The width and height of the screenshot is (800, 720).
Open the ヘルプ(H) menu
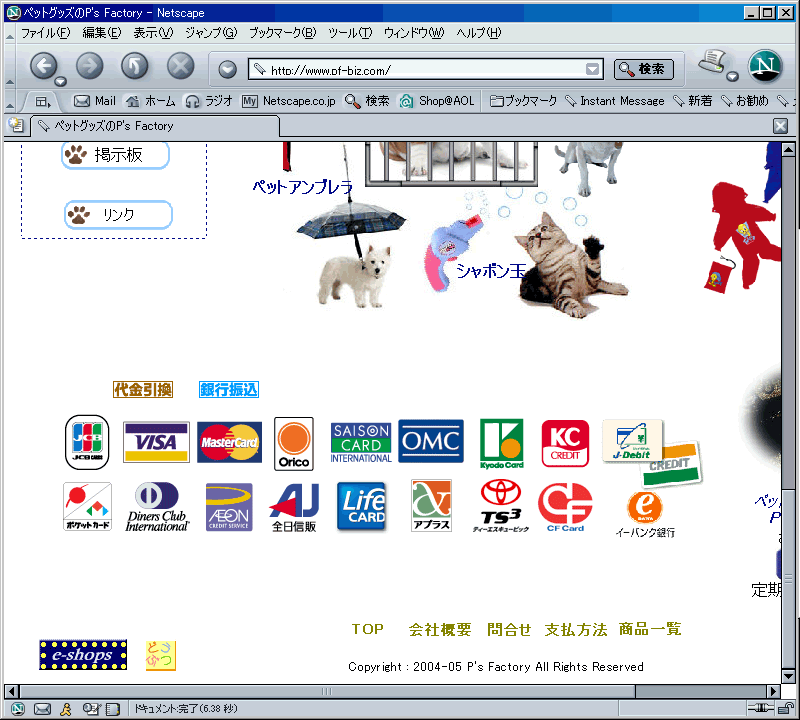[x=479, y=33]
